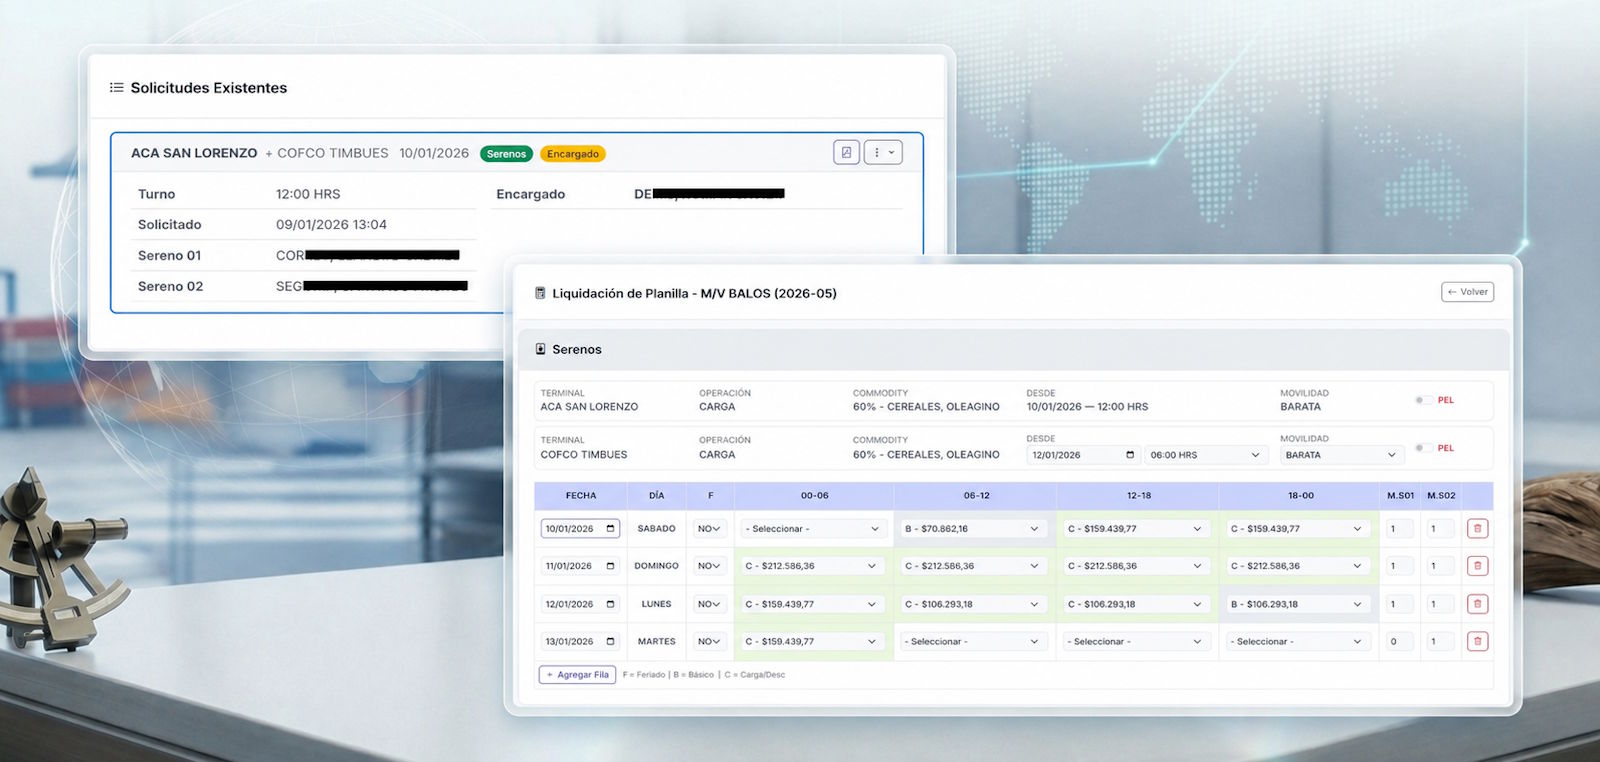1600x762 pixels.
Task: Click the 09/01/2026 13:04 solicitado value
Action: click(331, 225)
